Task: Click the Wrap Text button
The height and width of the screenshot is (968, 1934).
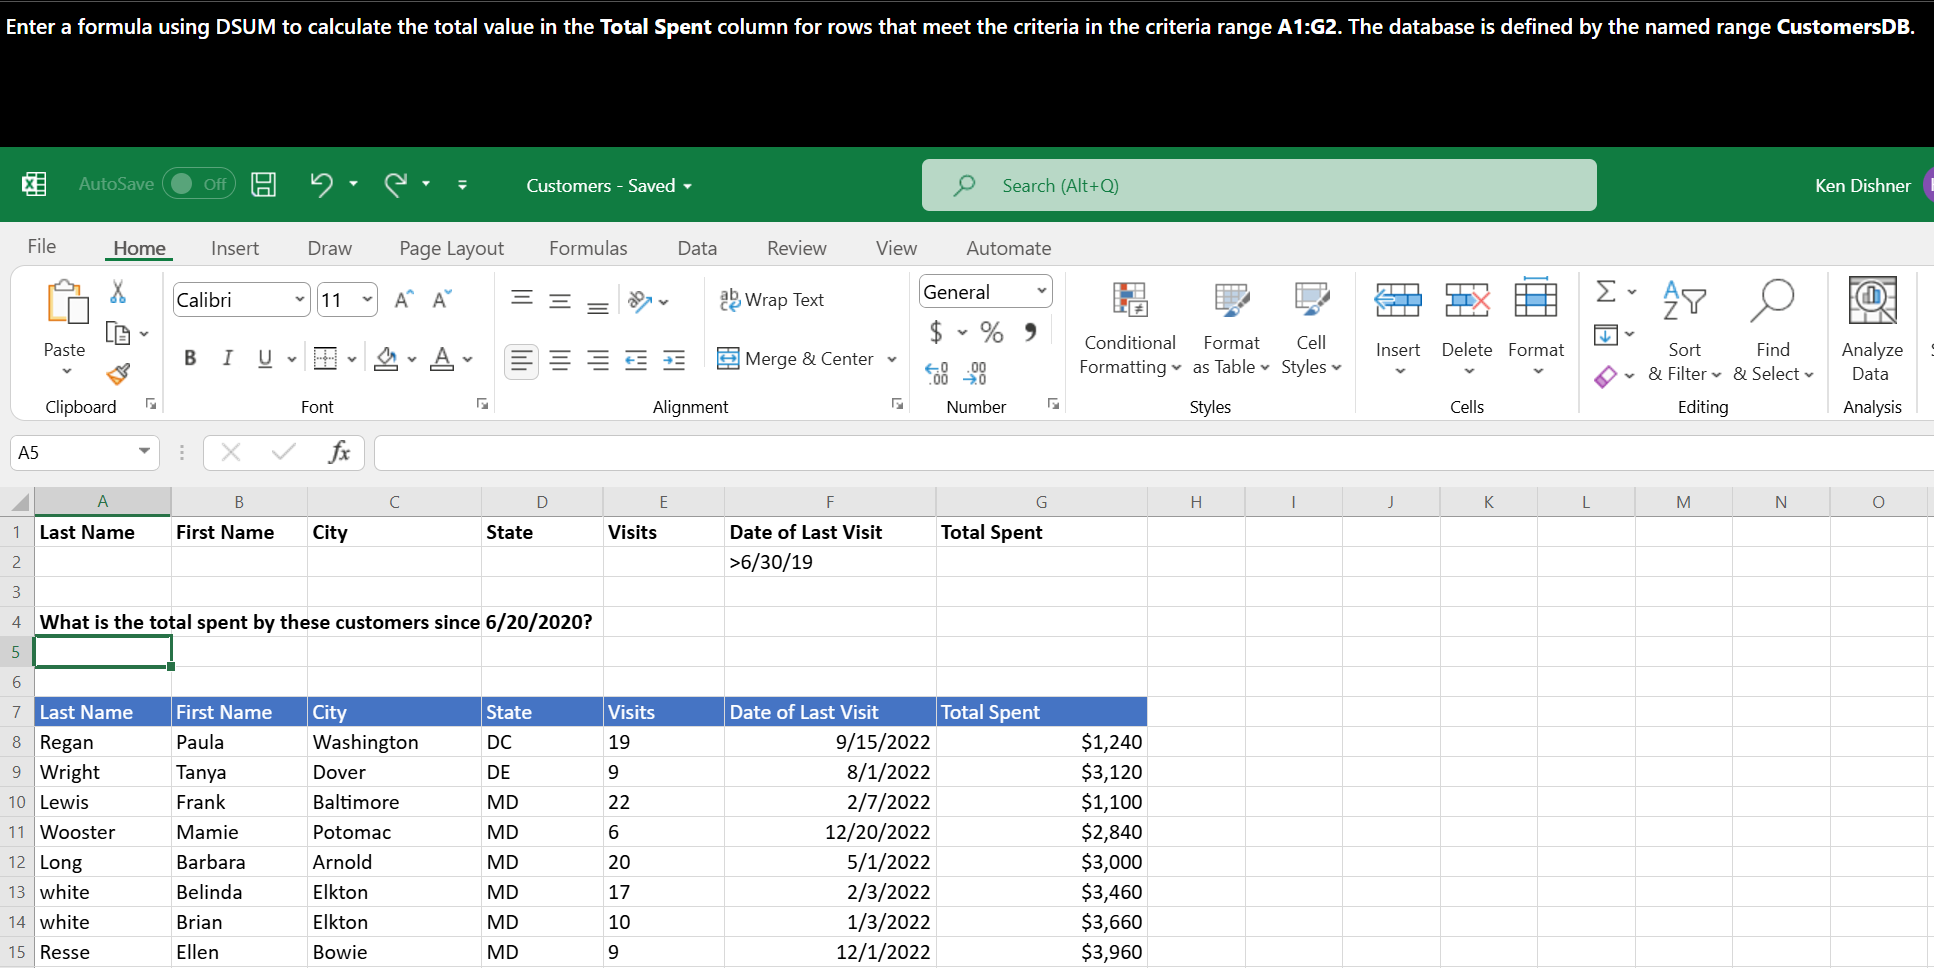Action: (772, 299)
